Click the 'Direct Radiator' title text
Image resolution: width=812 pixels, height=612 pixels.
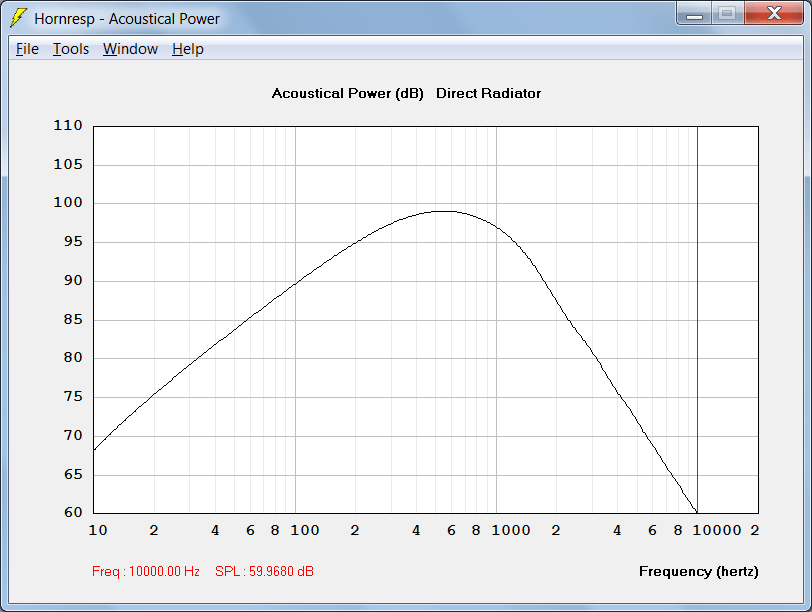488,93
